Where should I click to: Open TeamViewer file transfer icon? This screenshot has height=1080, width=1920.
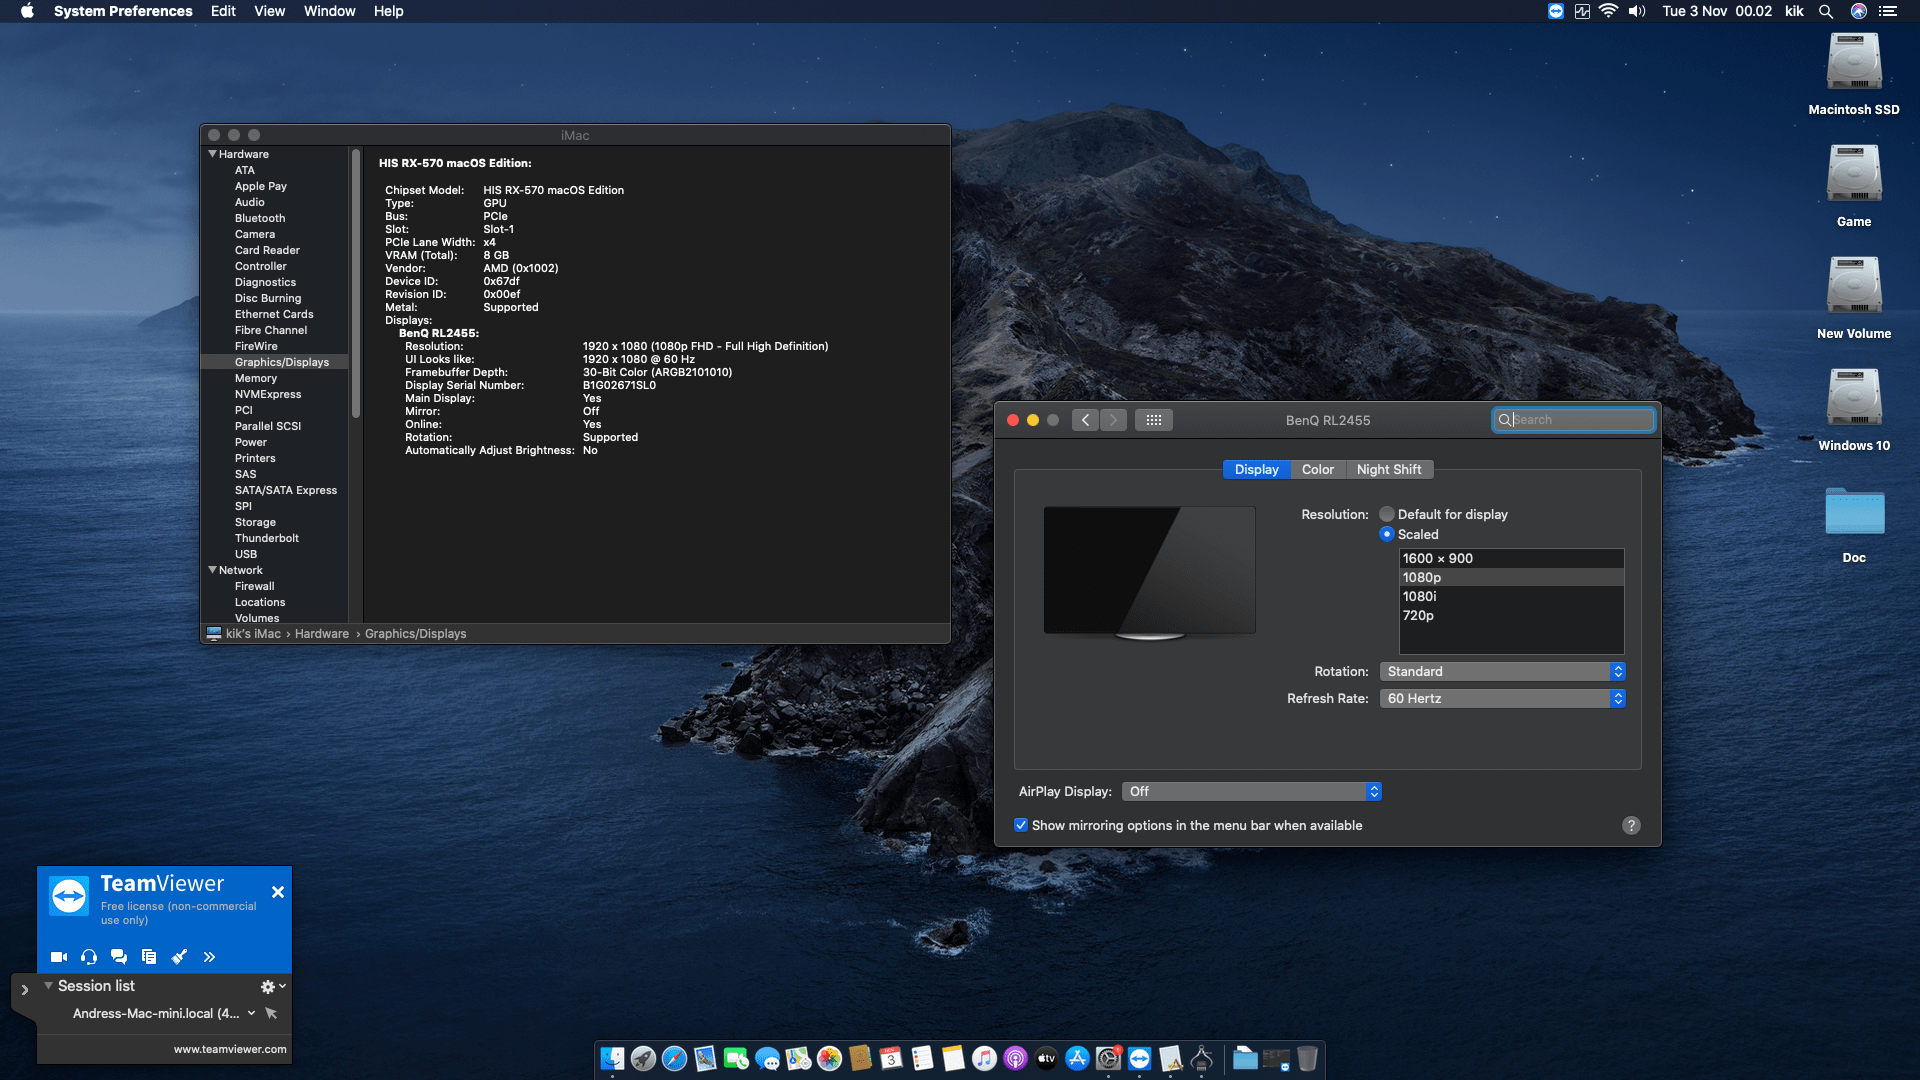tap(149, 957)
